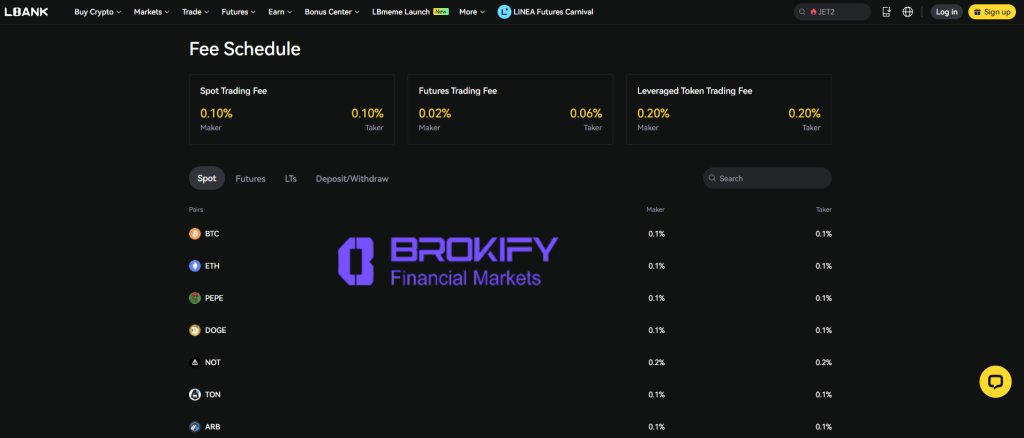Open the live chat support bubble
The height and width of the screenshot is (438, 1024).
coord(994,381)
